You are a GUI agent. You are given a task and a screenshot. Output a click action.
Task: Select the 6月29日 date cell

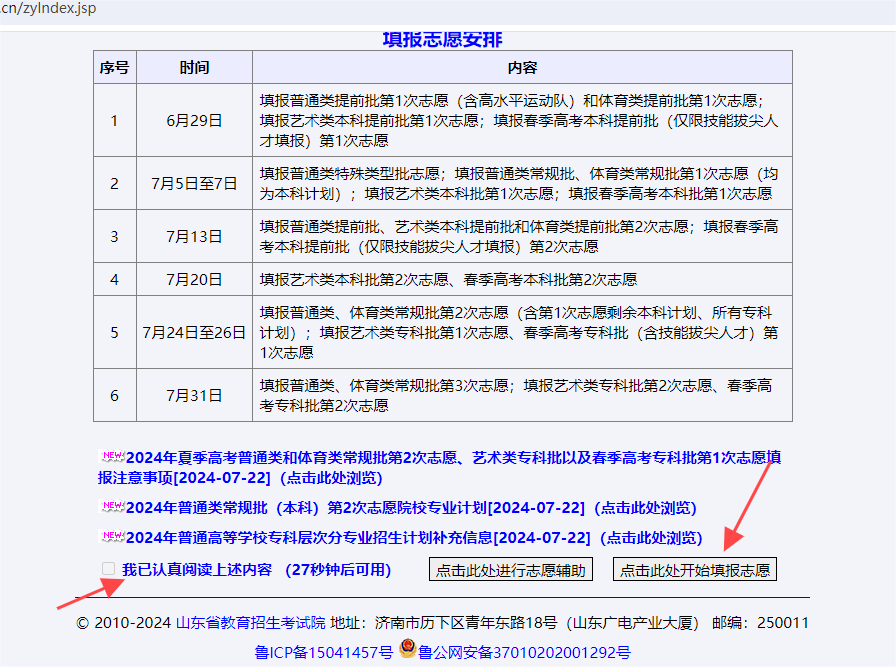(x=194, y=121)
